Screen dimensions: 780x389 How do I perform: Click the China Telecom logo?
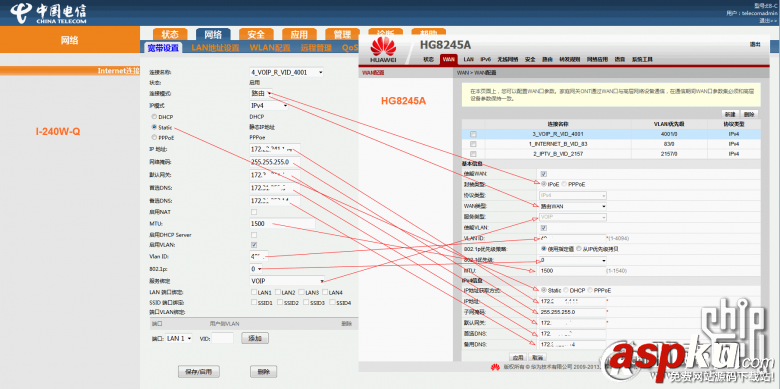click(48, 13)
